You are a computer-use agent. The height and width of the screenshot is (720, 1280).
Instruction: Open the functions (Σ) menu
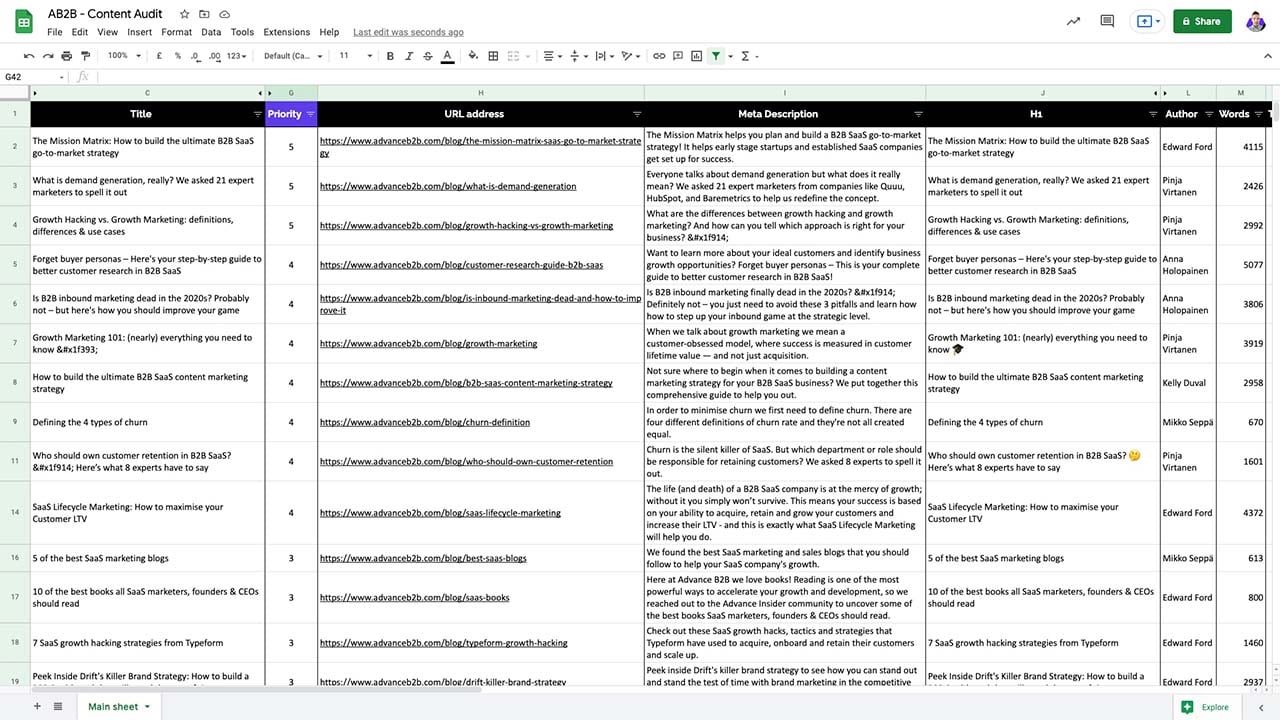(745, 56)
